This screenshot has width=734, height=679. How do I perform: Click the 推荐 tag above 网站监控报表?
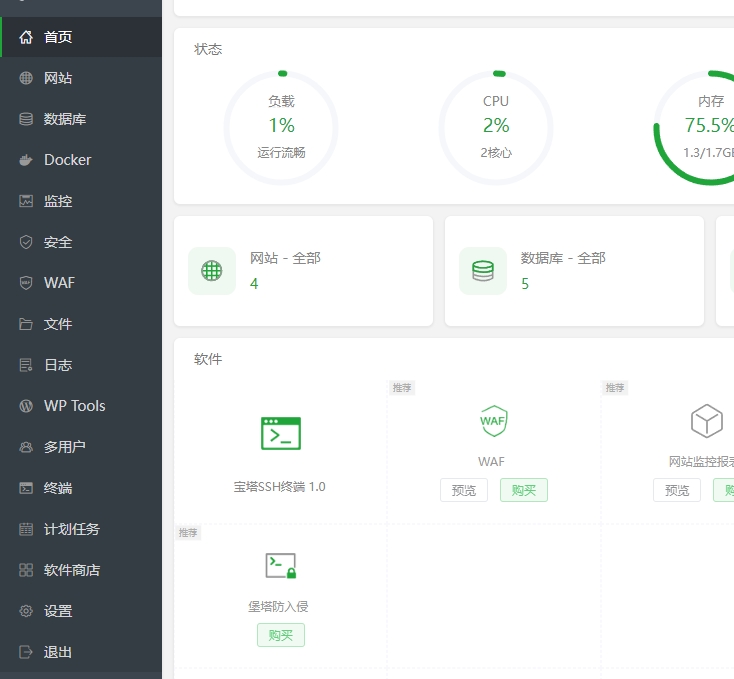tap(615, 387)
